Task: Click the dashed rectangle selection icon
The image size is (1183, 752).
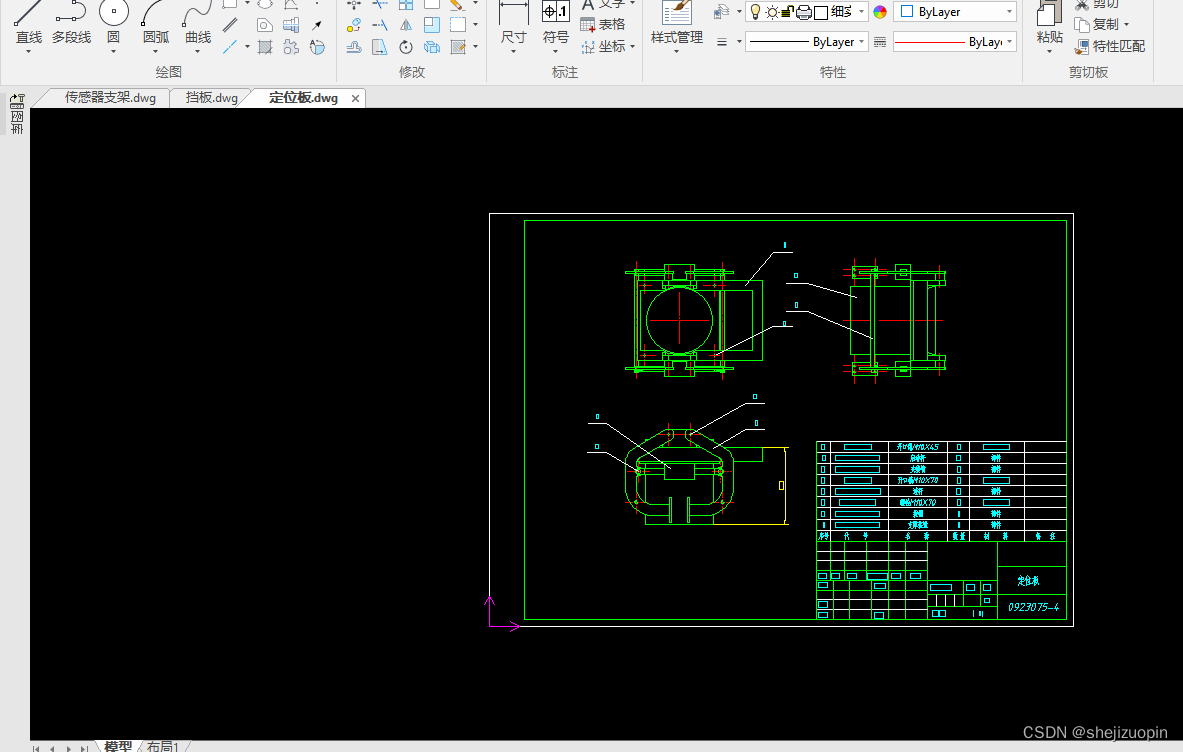Action: coord(458,25)
